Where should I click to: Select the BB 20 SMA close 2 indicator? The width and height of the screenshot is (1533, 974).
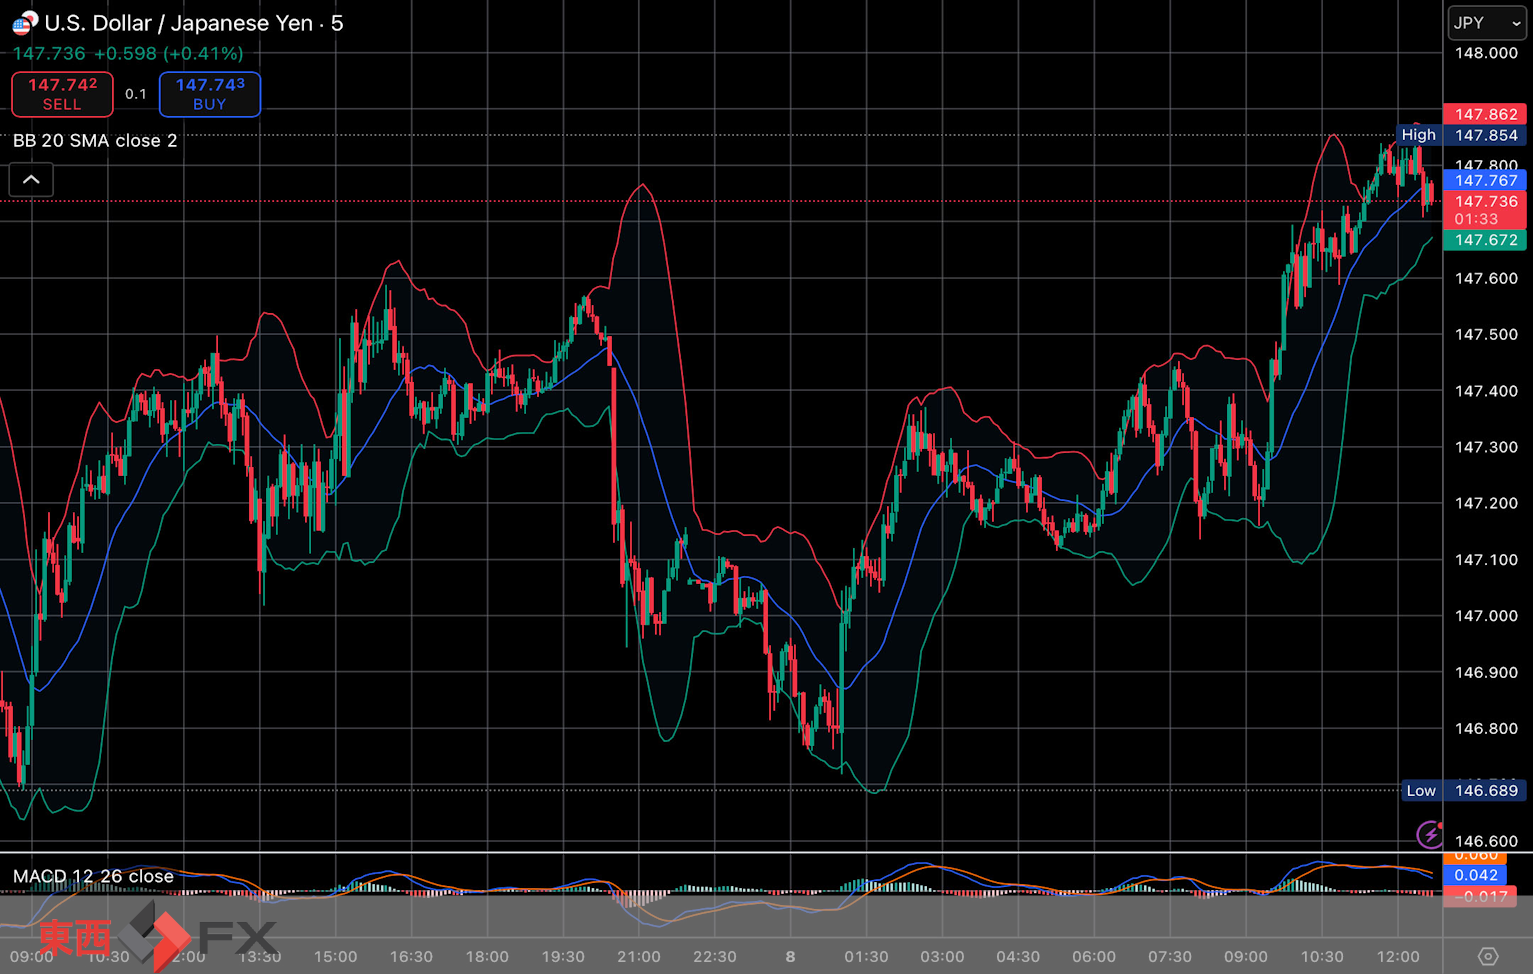tap(95, 141)
